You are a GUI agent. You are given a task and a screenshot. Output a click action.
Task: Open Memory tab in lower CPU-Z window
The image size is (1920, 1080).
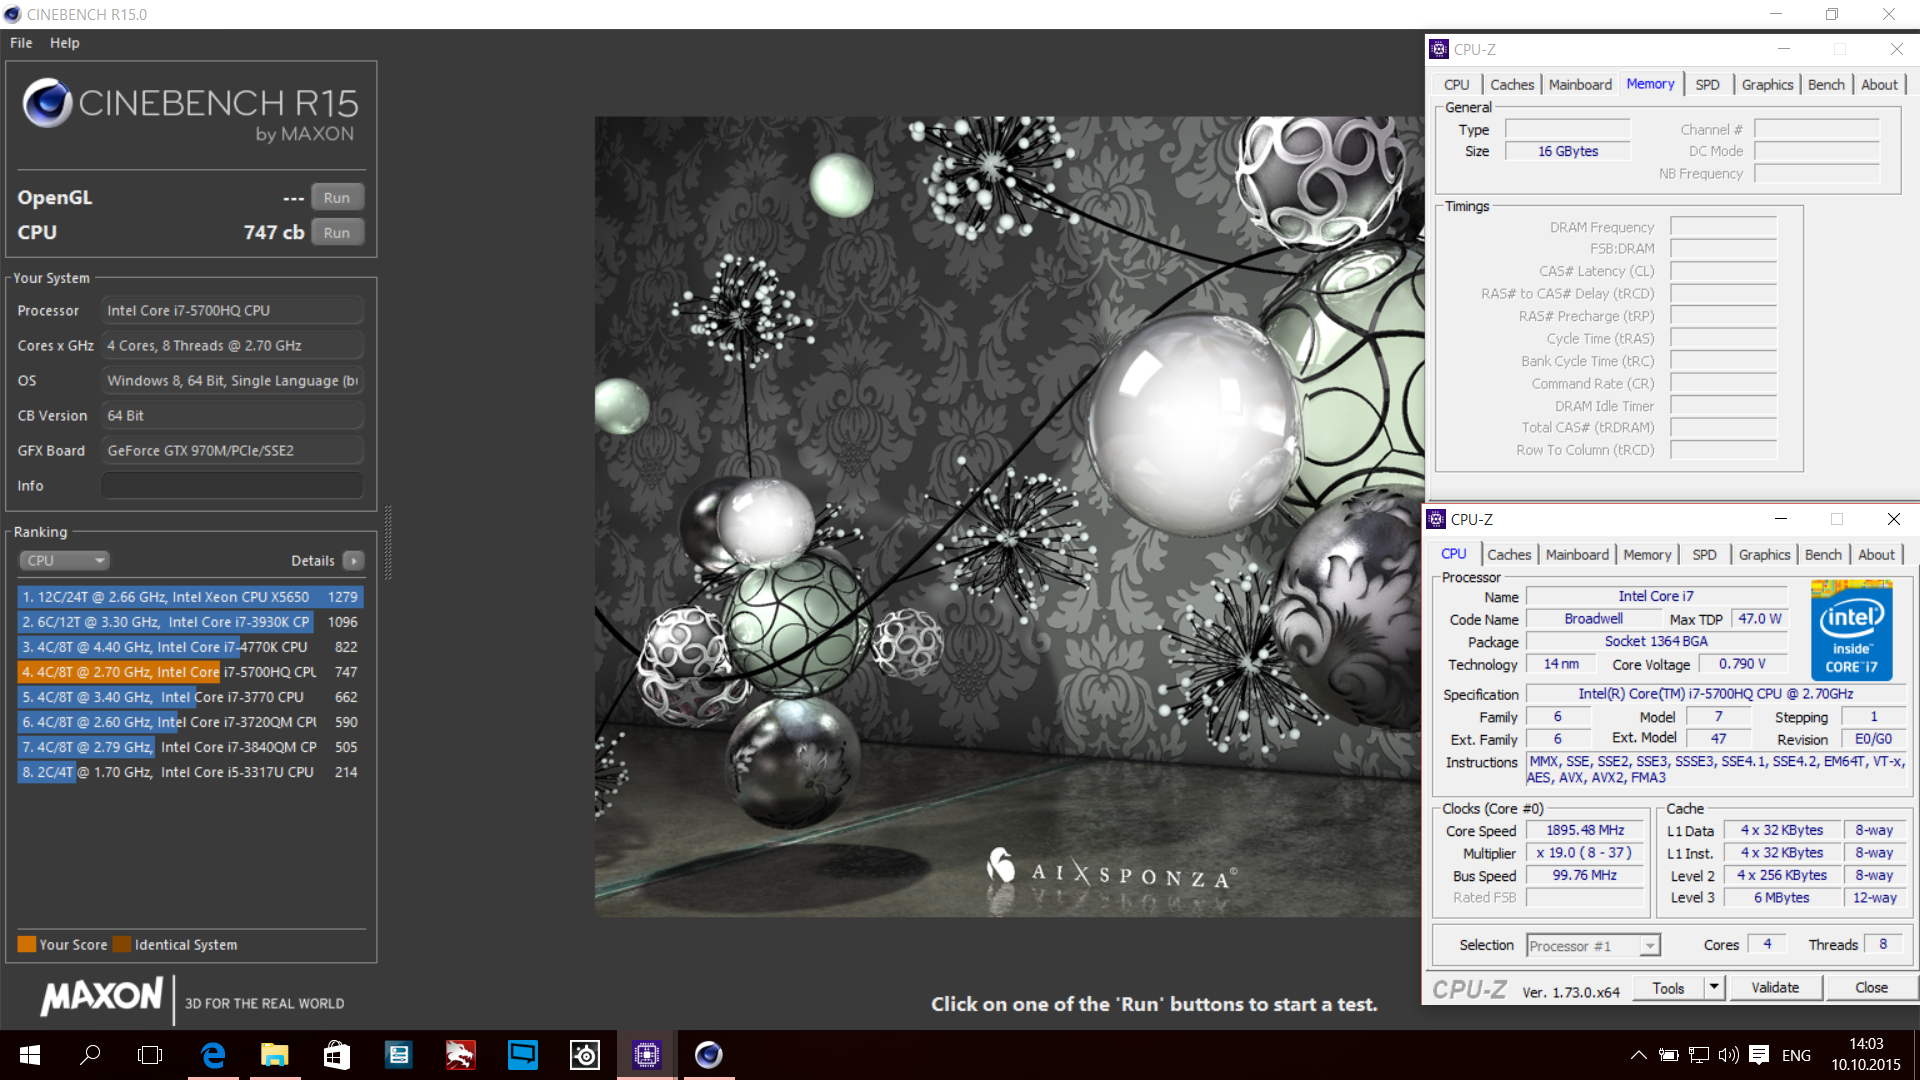[1647, 555]
